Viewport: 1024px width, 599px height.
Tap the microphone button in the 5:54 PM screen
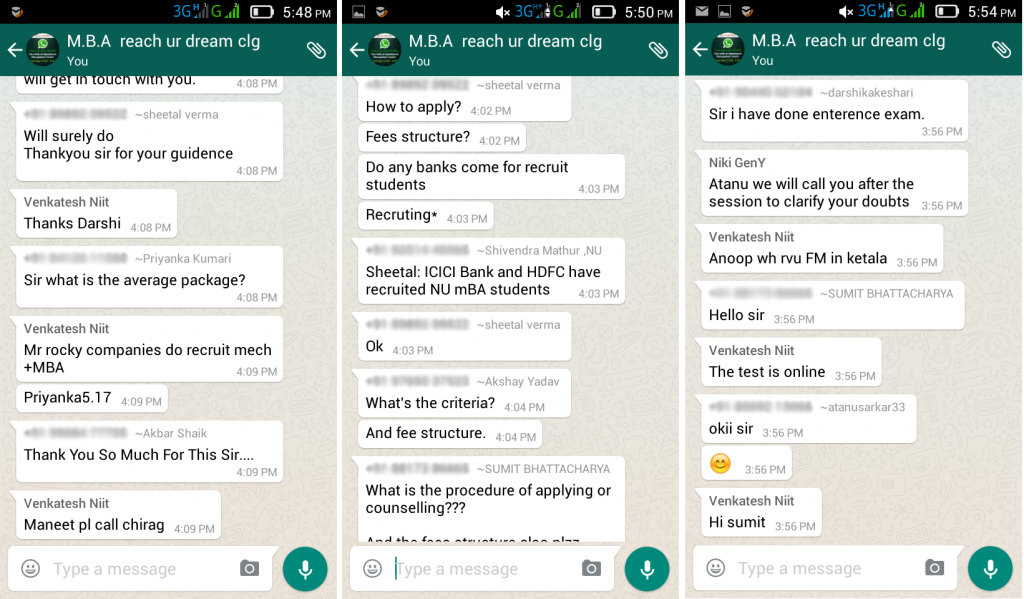[990, 568]
